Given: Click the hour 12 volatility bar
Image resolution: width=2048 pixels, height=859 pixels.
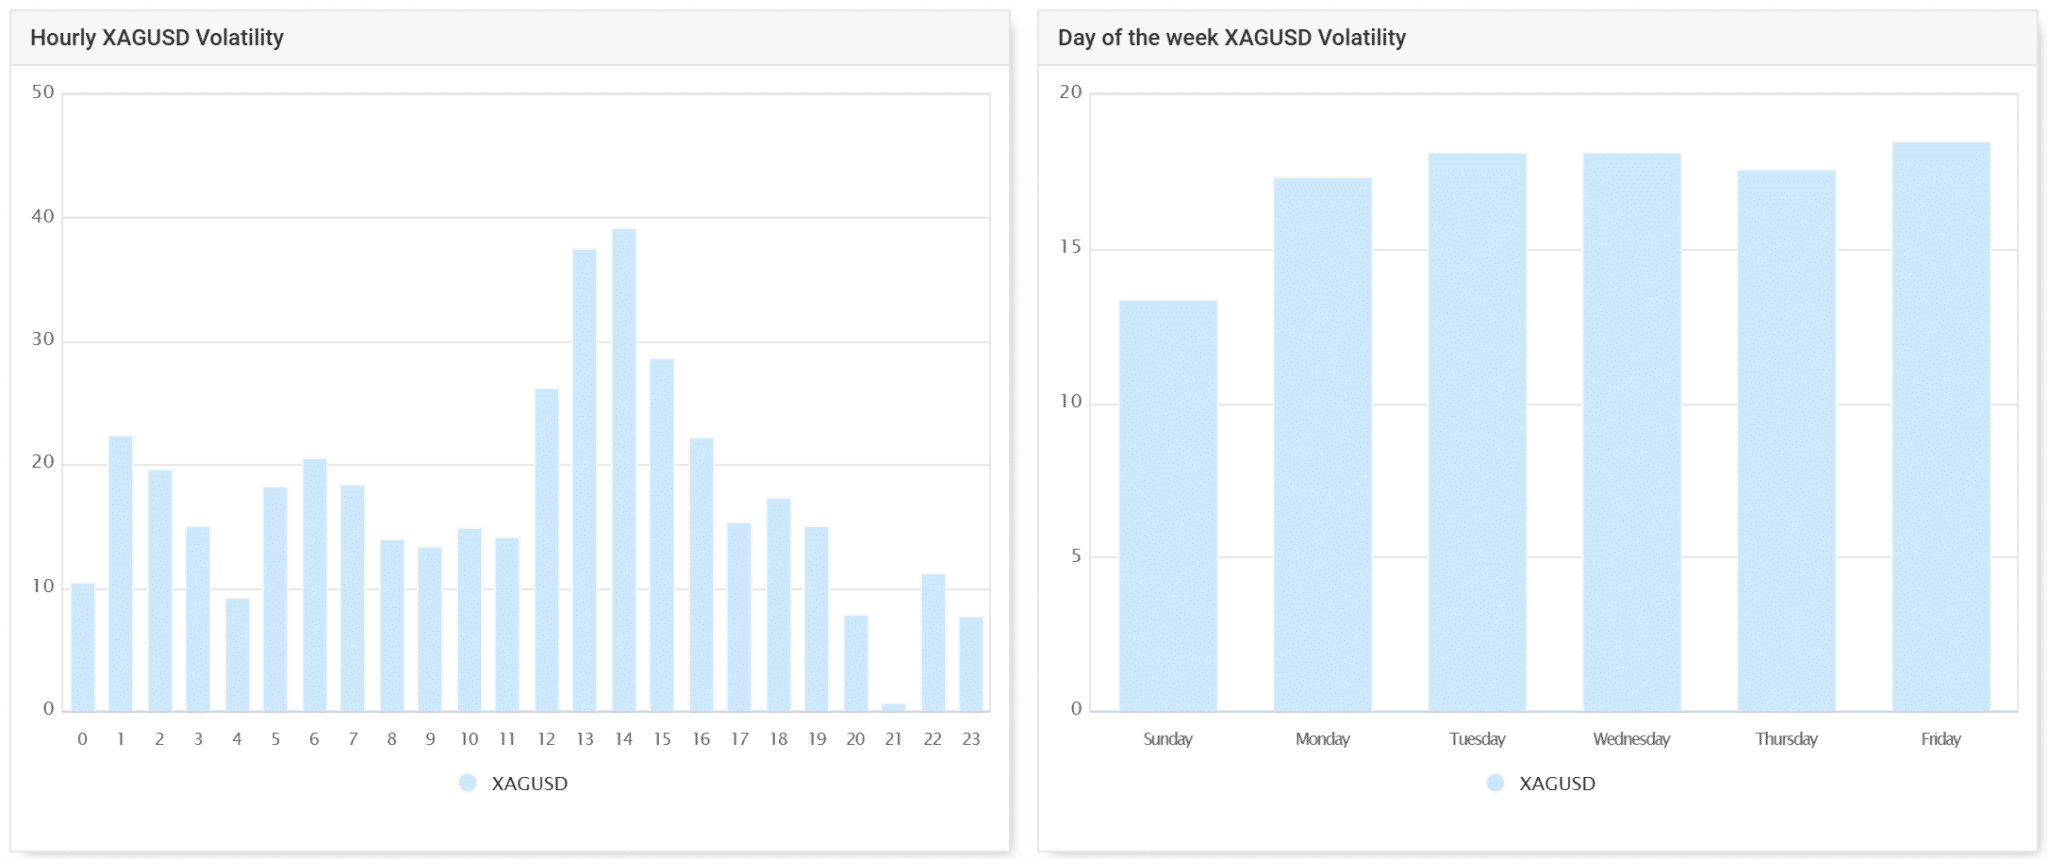Looking at the screenshot, I should click(x=546, y=550).
